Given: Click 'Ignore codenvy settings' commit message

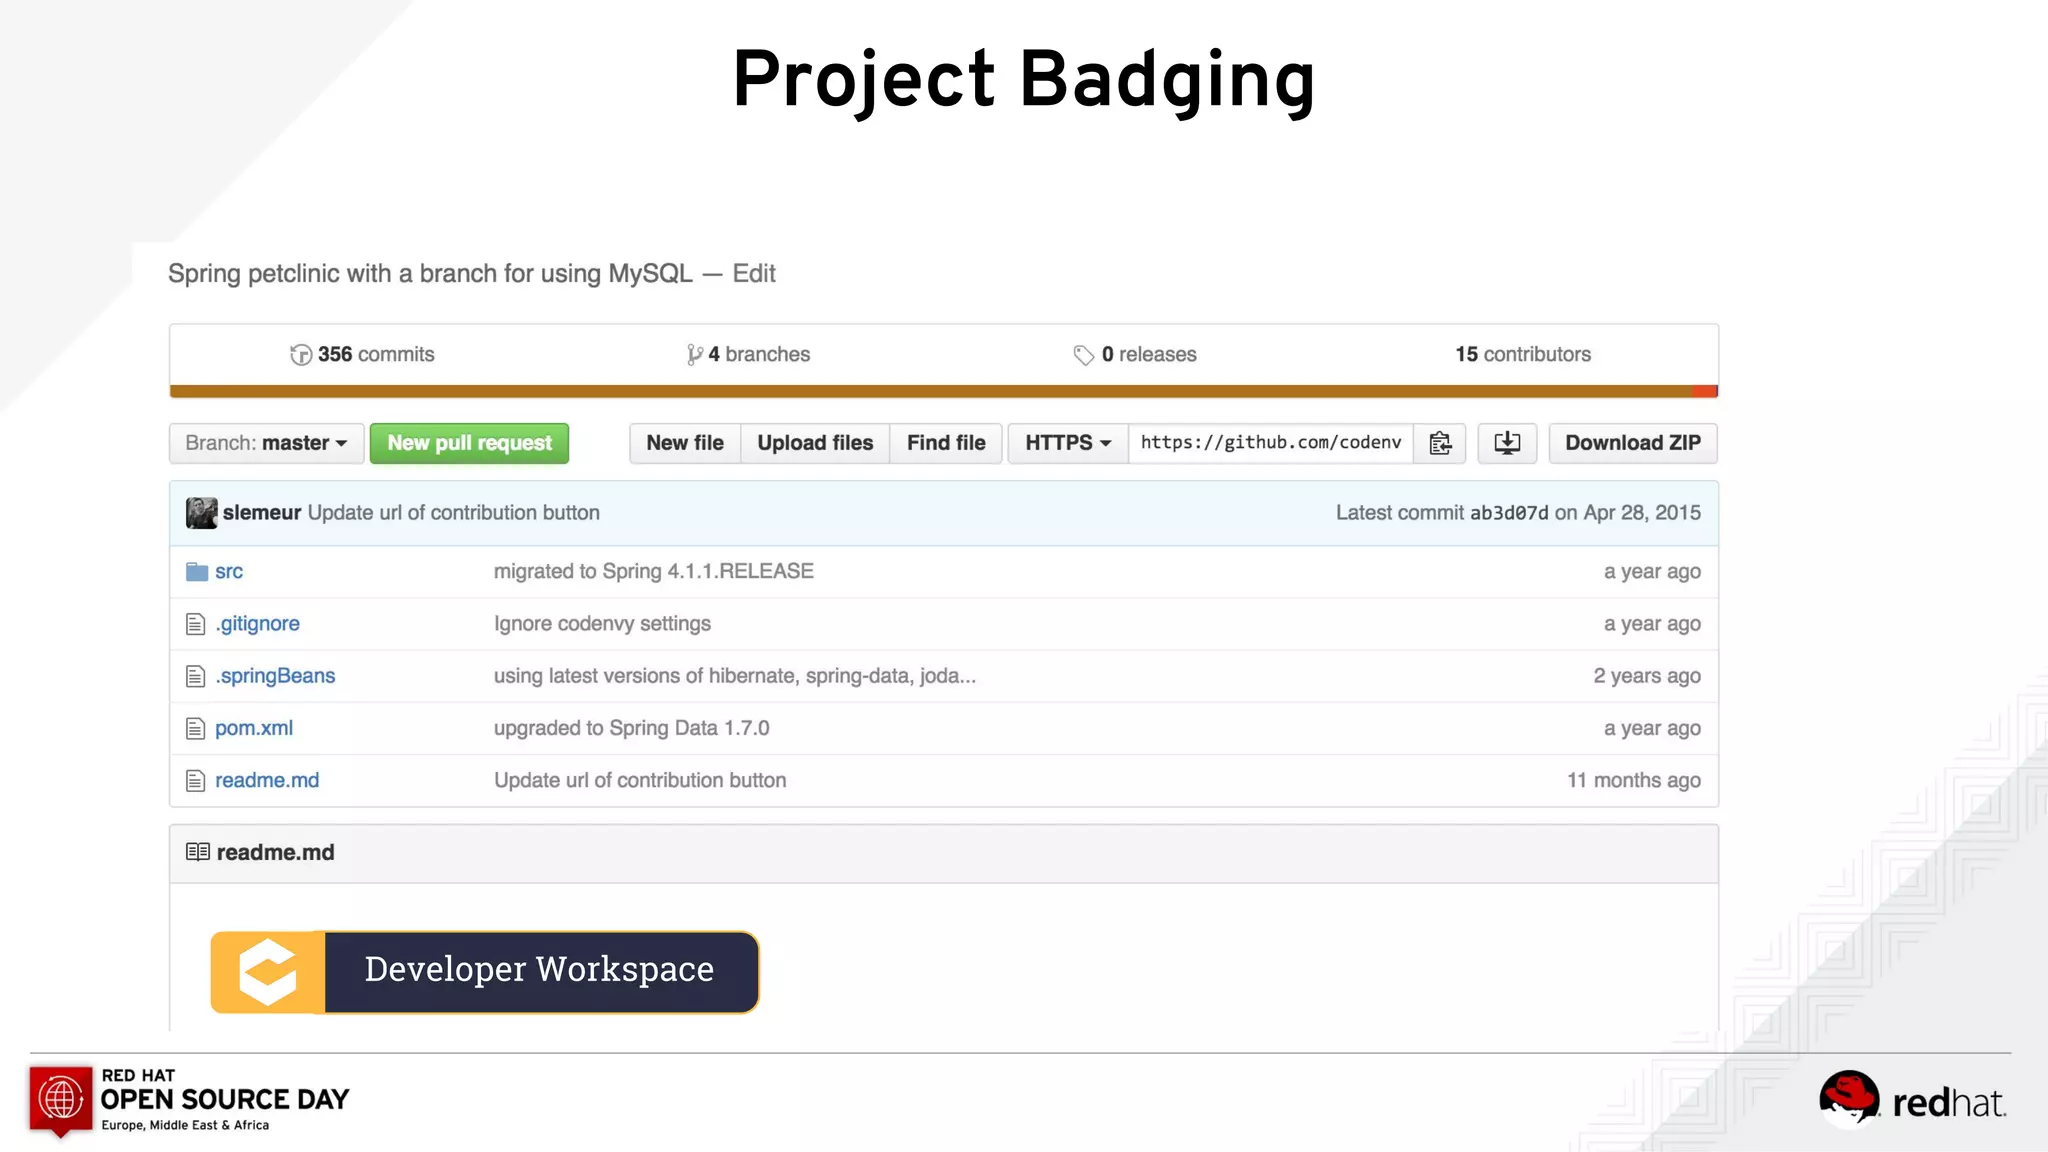Looking at the screenshot, I should click(602, 623).
